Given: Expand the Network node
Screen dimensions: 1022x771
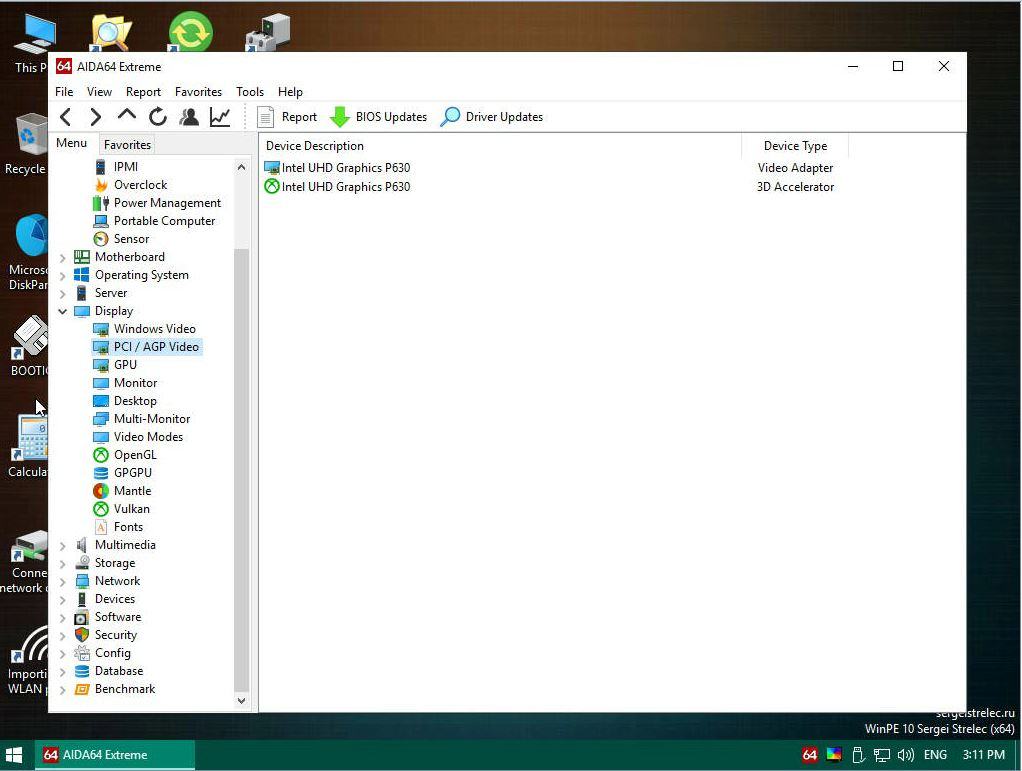Looking at the screenshot, I should pyautogui.click(x=63, y=582).
